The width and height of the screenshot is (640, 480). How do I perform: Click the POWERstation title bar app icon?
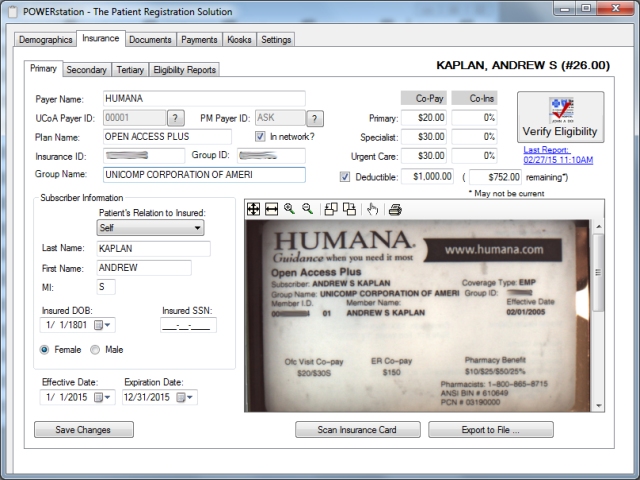click(x=13, y=12)
